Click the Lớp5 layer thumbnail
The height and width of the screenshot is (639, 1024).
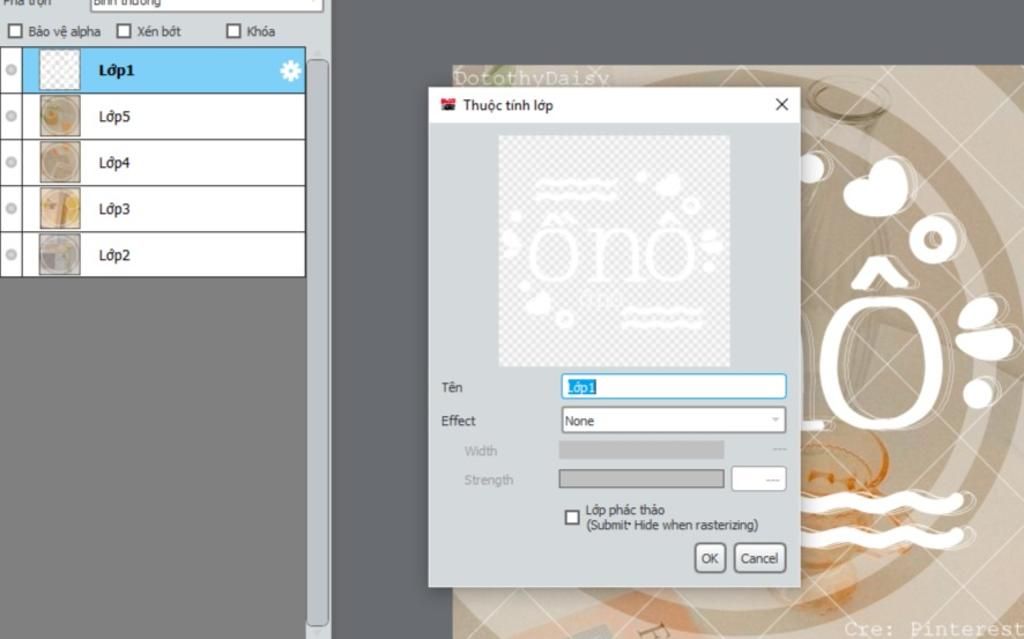[60, 116]
